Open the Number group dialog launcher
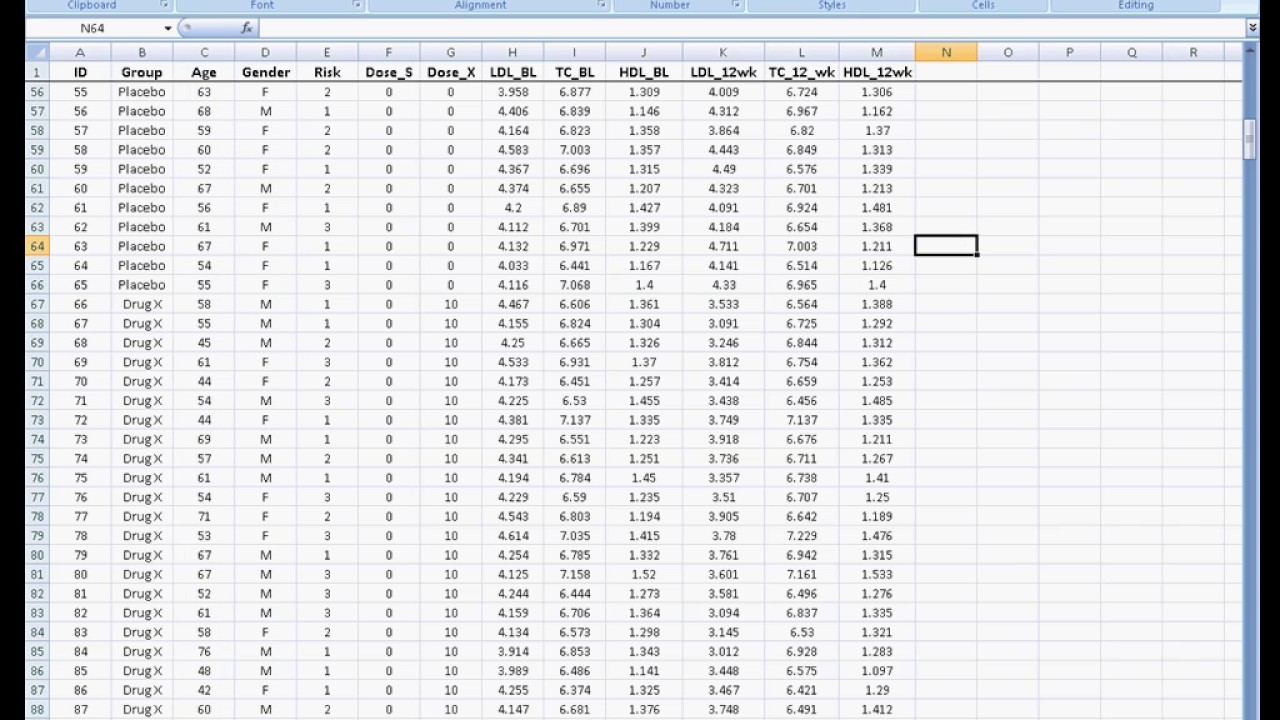Image resolution: width=1280 pixels, height=720 pixels. click(x=736, y=5)
